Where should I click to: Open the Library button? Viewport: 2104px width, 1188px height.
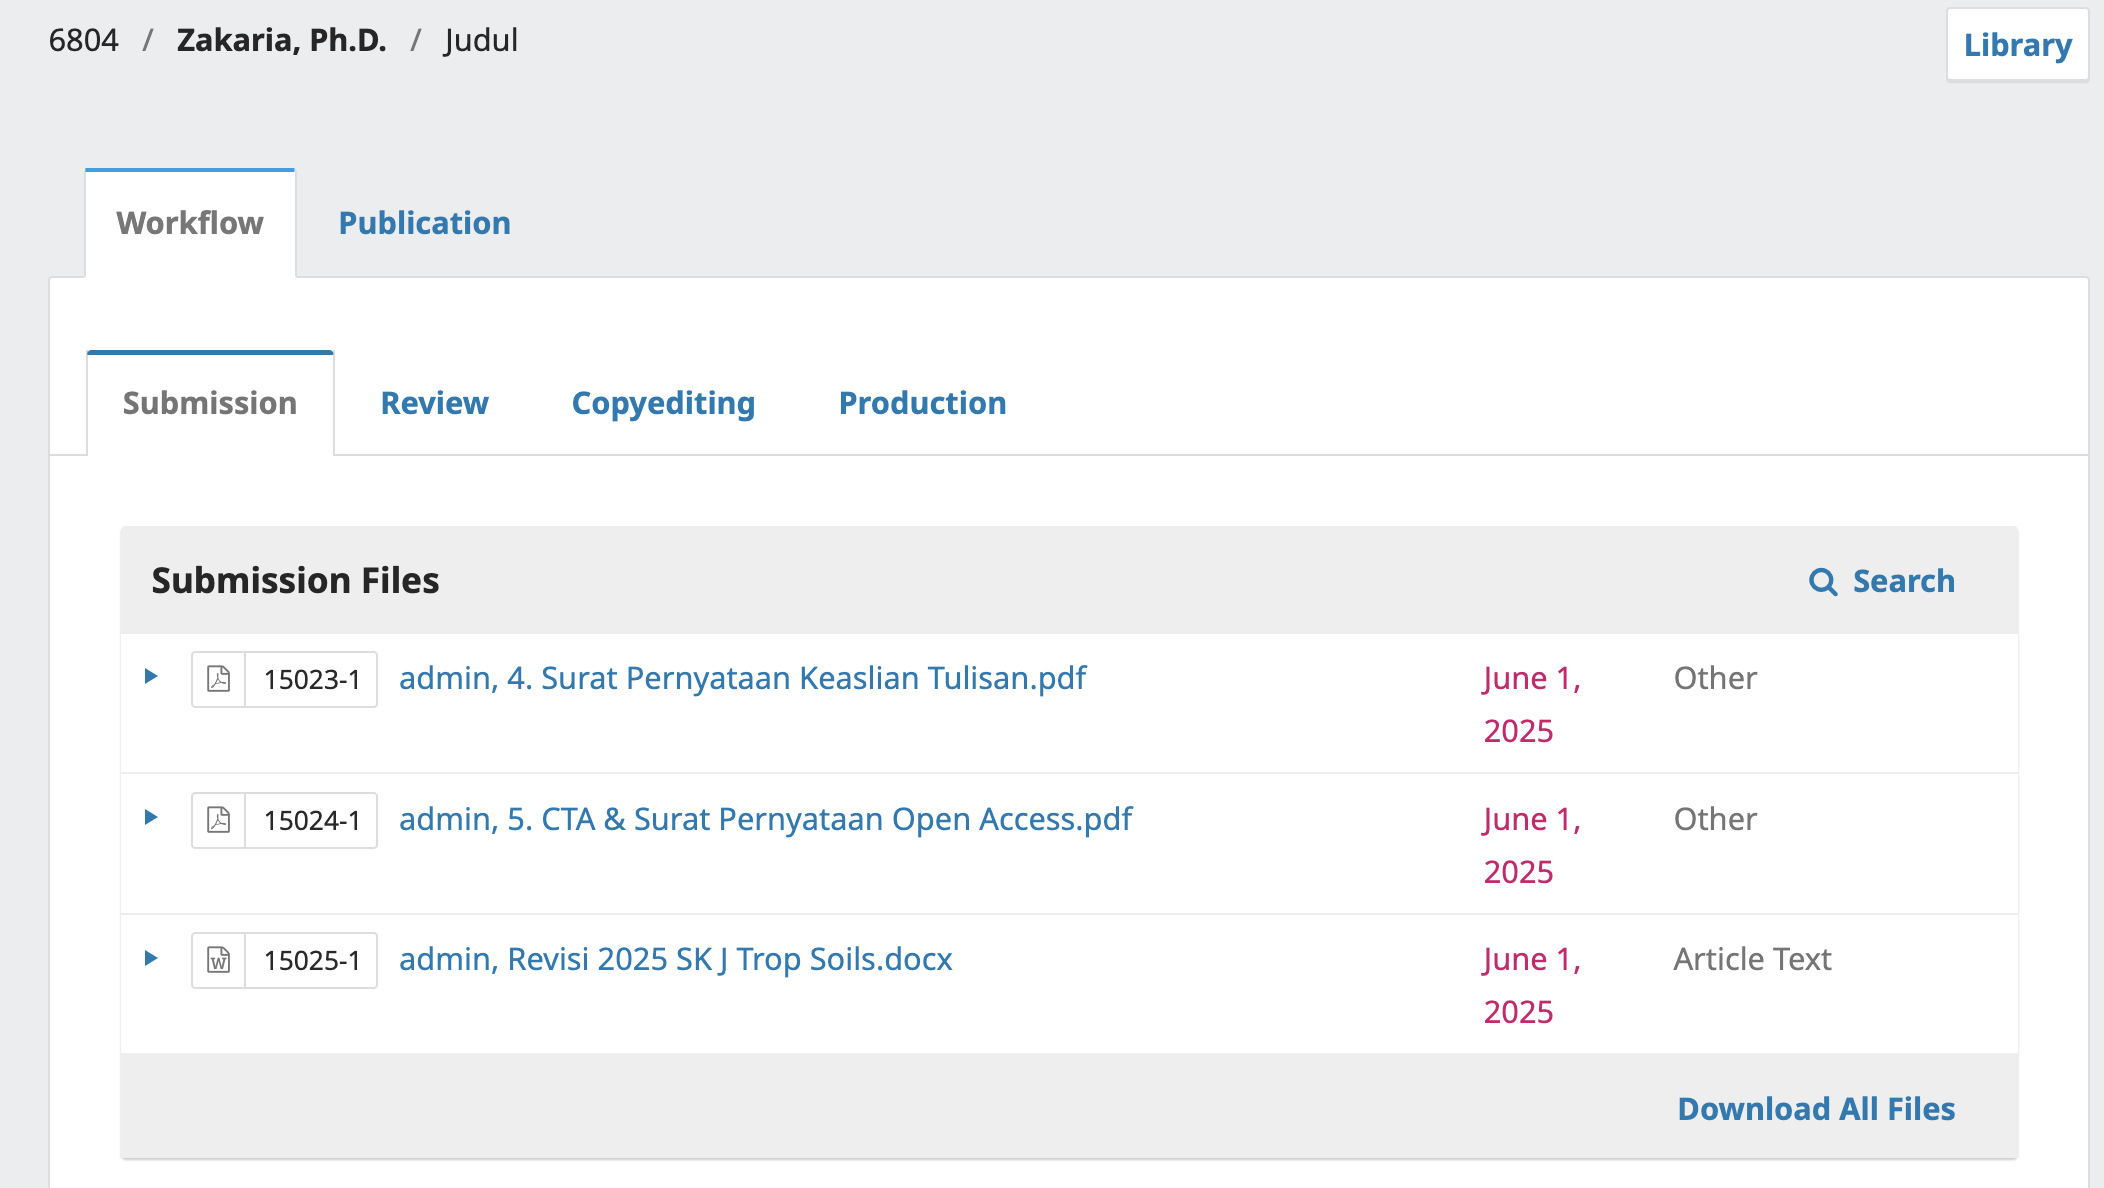pos(2017,45)
